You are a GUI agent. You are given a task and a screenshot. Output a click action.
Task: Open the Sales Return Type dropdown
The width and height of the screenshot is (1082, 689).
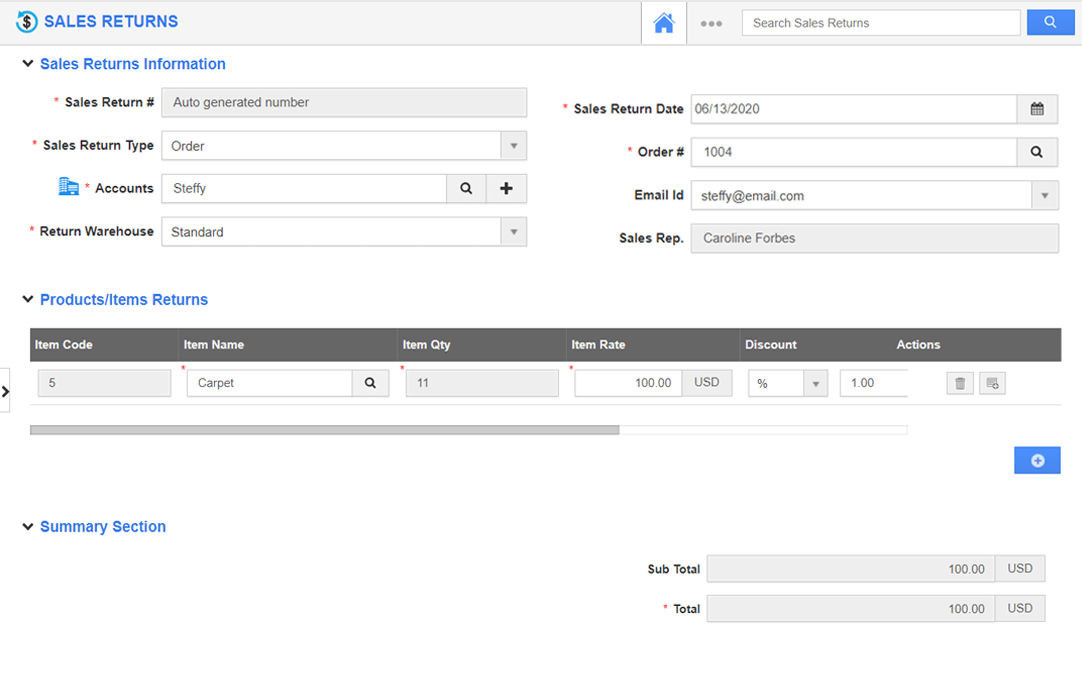pos(513,146)
